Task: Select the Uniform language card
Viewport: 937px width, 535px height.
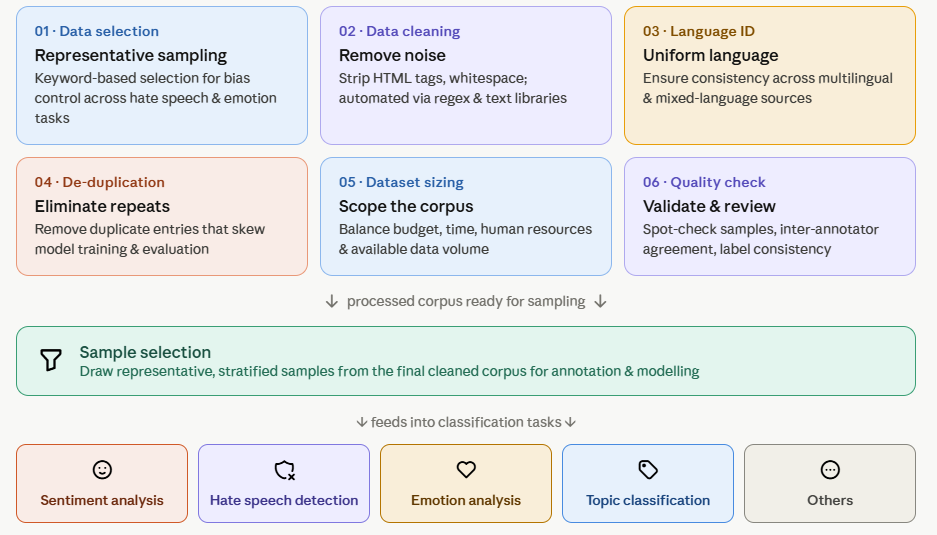Action: pos(770,75)
